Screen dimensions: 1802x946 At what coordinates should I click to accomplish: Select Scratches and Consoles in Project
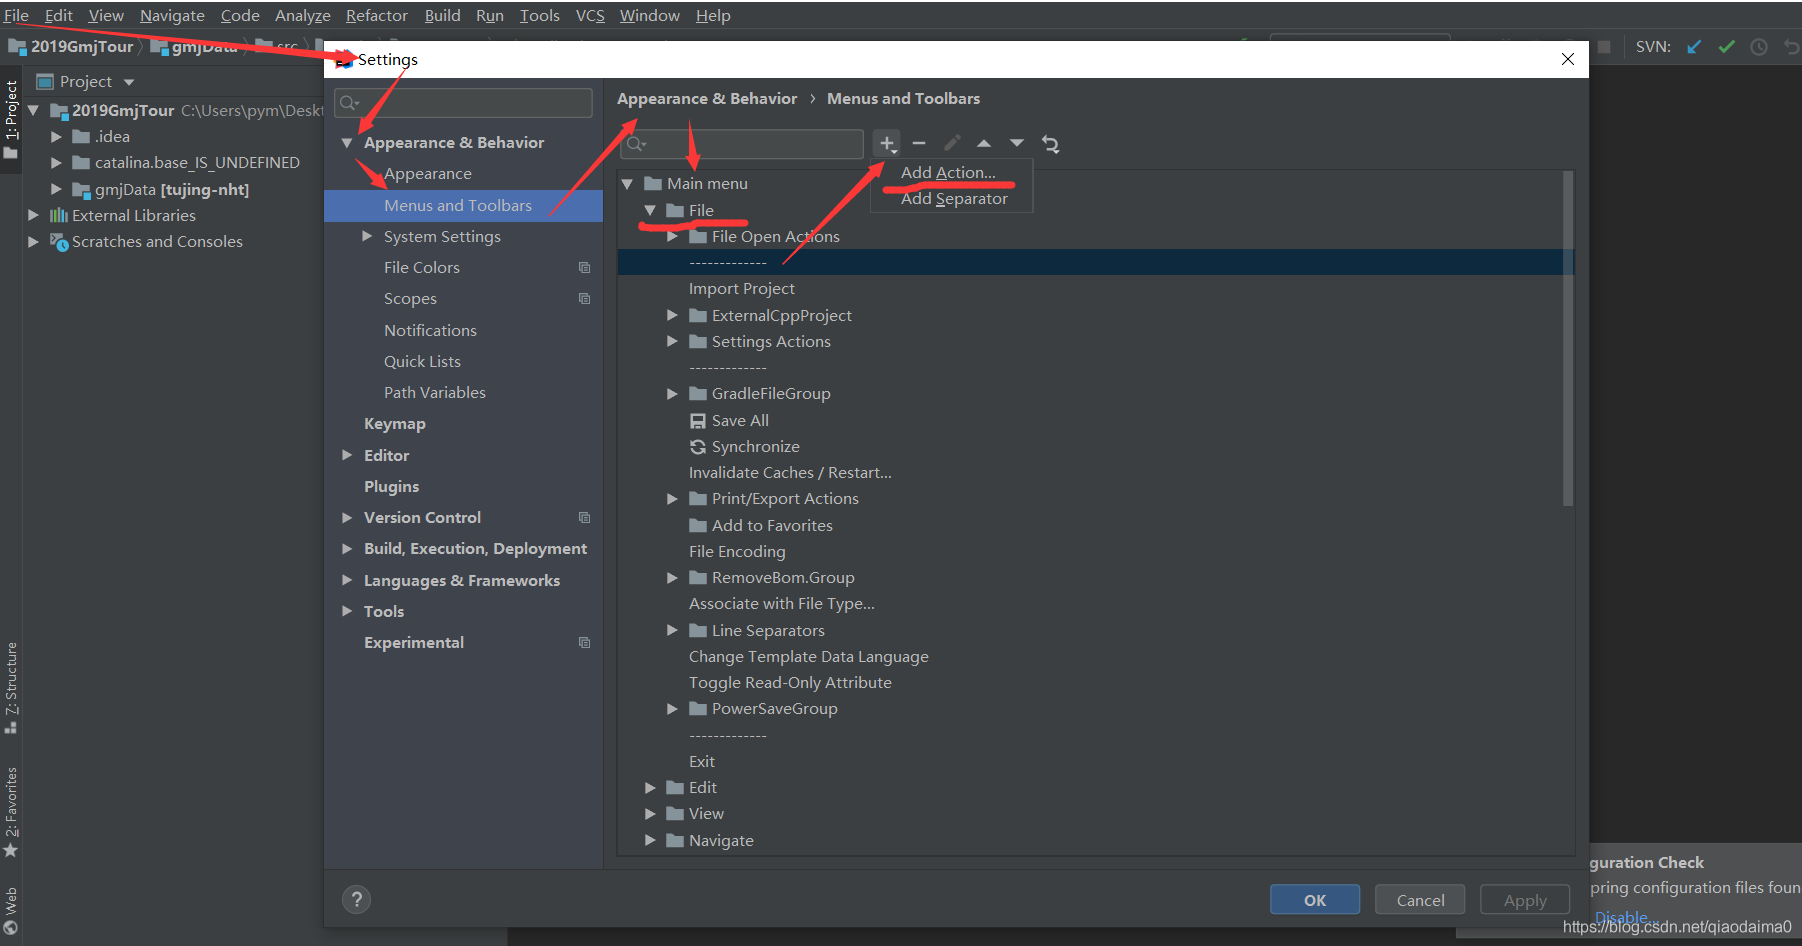point(157,241)
